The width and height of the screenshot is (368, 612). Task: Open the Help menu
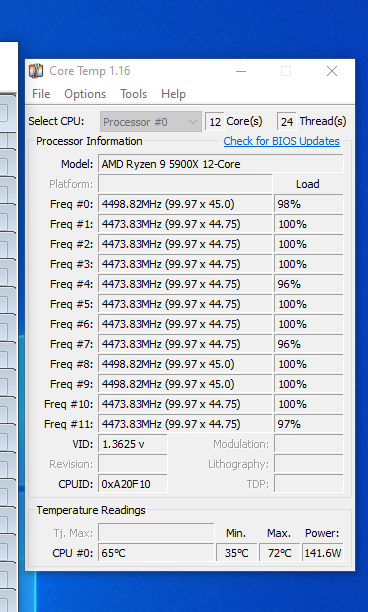173,94
